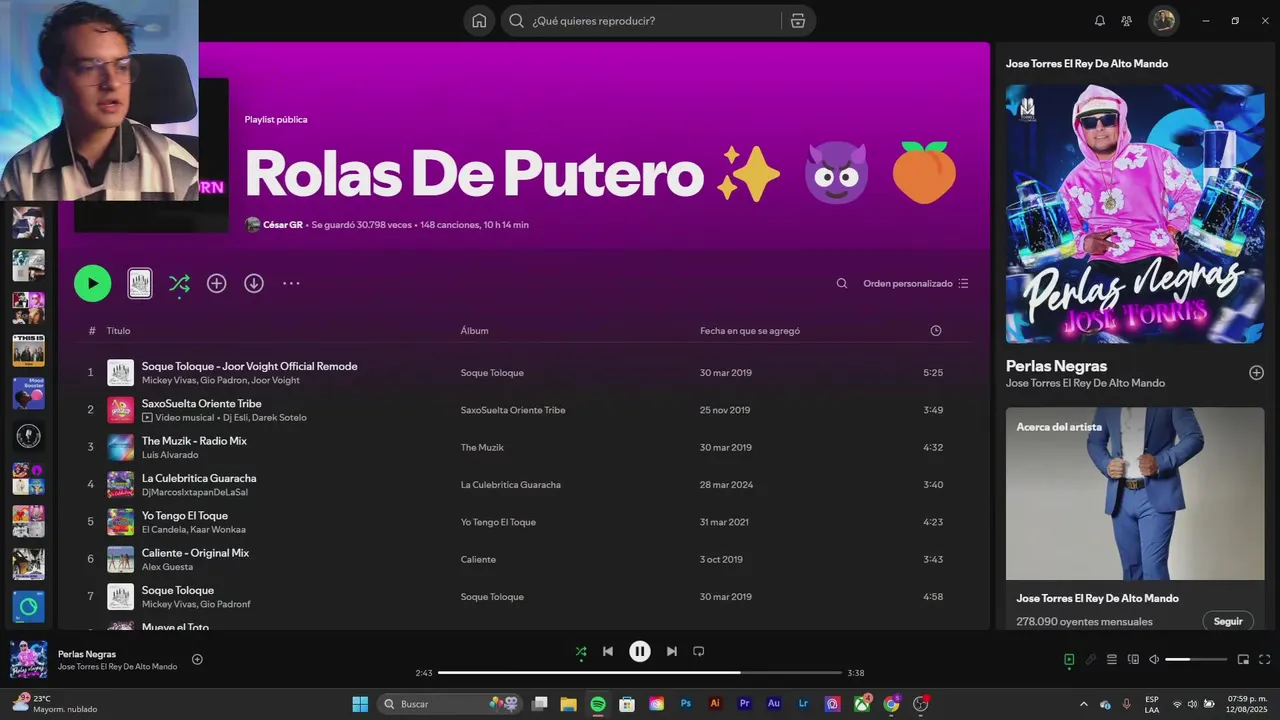1280x720 pixels.
Task: Open the 'Orden personalizado' sort dropdown
Action: (x=916, y=283)
